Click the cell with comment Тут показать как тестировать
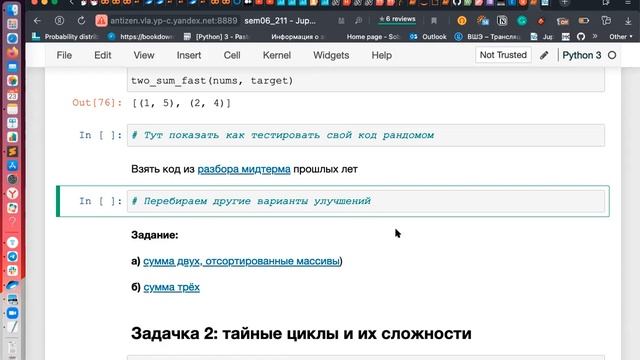Image resolution: width=640 pixels, height=360 pixels. pyautogui.click(x=366, y=135)
